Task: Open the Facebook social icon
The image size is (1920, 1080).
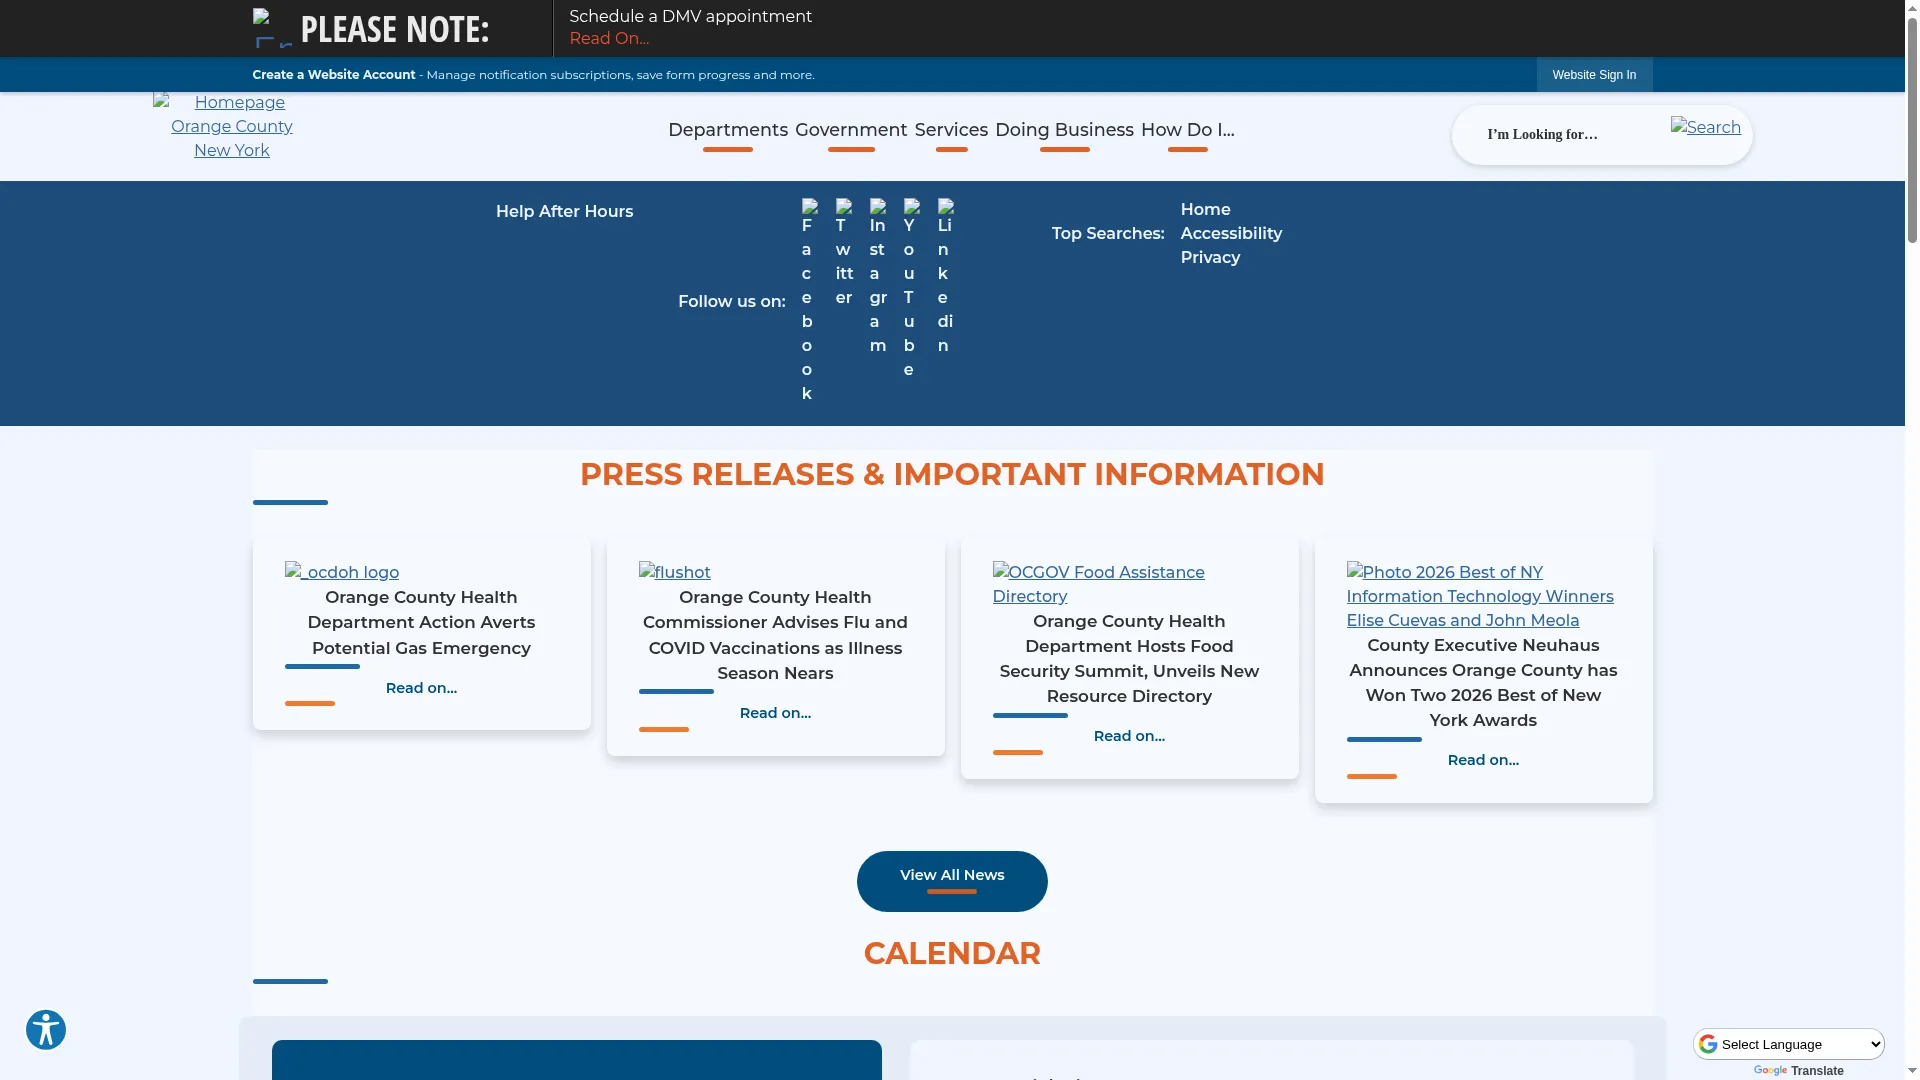Action: (809, 300)
